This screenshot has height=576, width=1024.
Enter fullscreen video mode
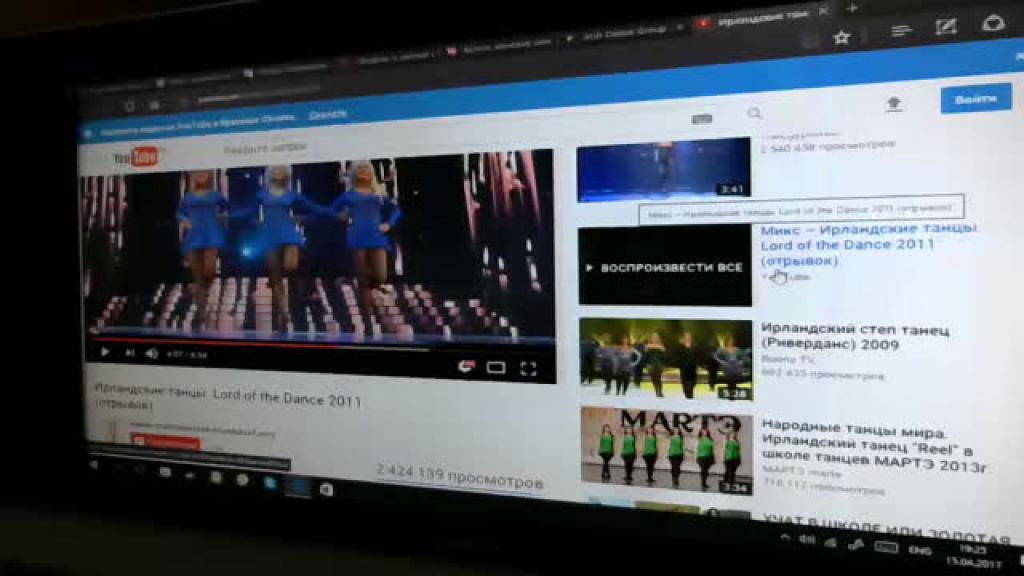[528, 369]
